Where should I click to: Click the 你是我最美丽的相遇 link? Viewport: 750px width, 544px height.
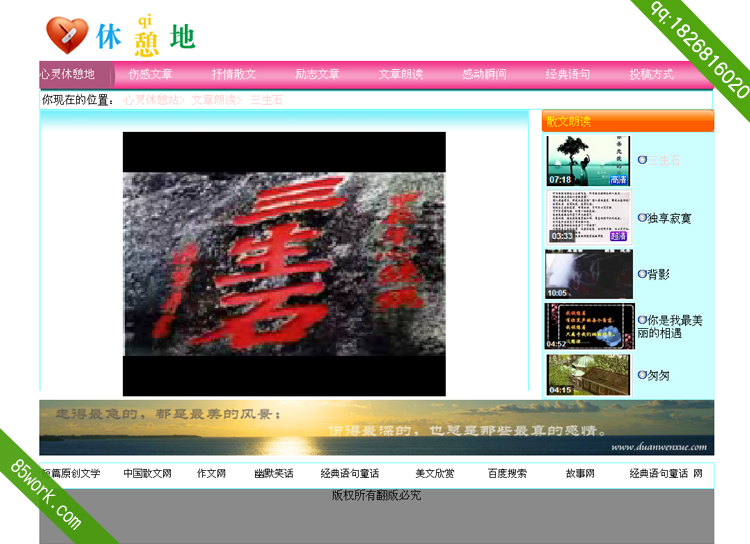pos(670,327)
